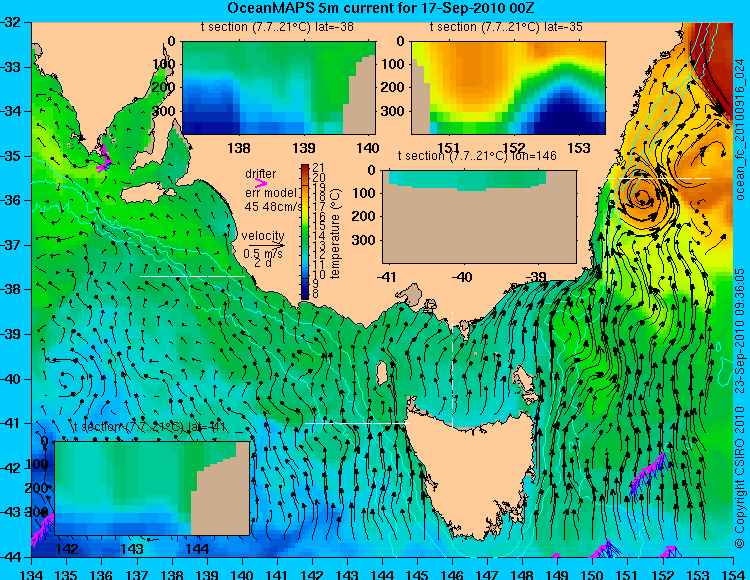The image size is (750, 580).
Task: Click the -36 latitude label on the left axis
Action: (11, 200)
